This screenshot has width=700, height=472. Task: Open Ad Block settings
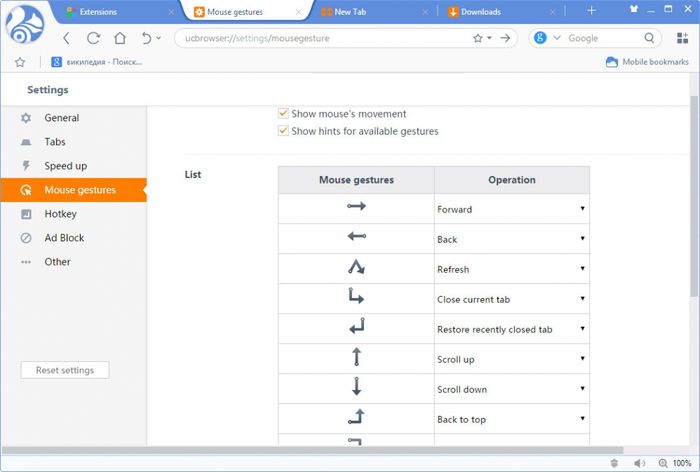[x=74, y=238]
